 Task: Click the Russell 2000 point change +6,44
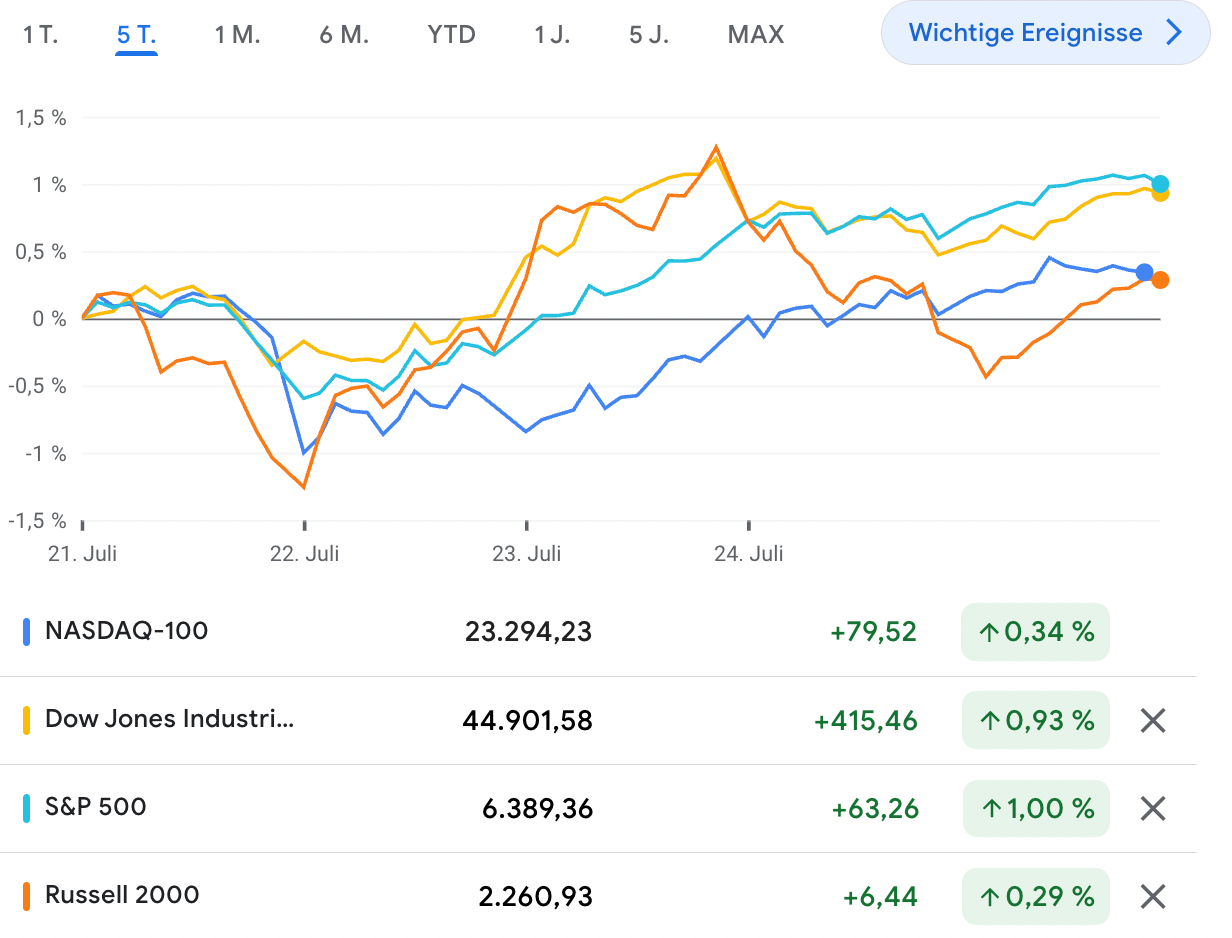(x=881, y=896)
